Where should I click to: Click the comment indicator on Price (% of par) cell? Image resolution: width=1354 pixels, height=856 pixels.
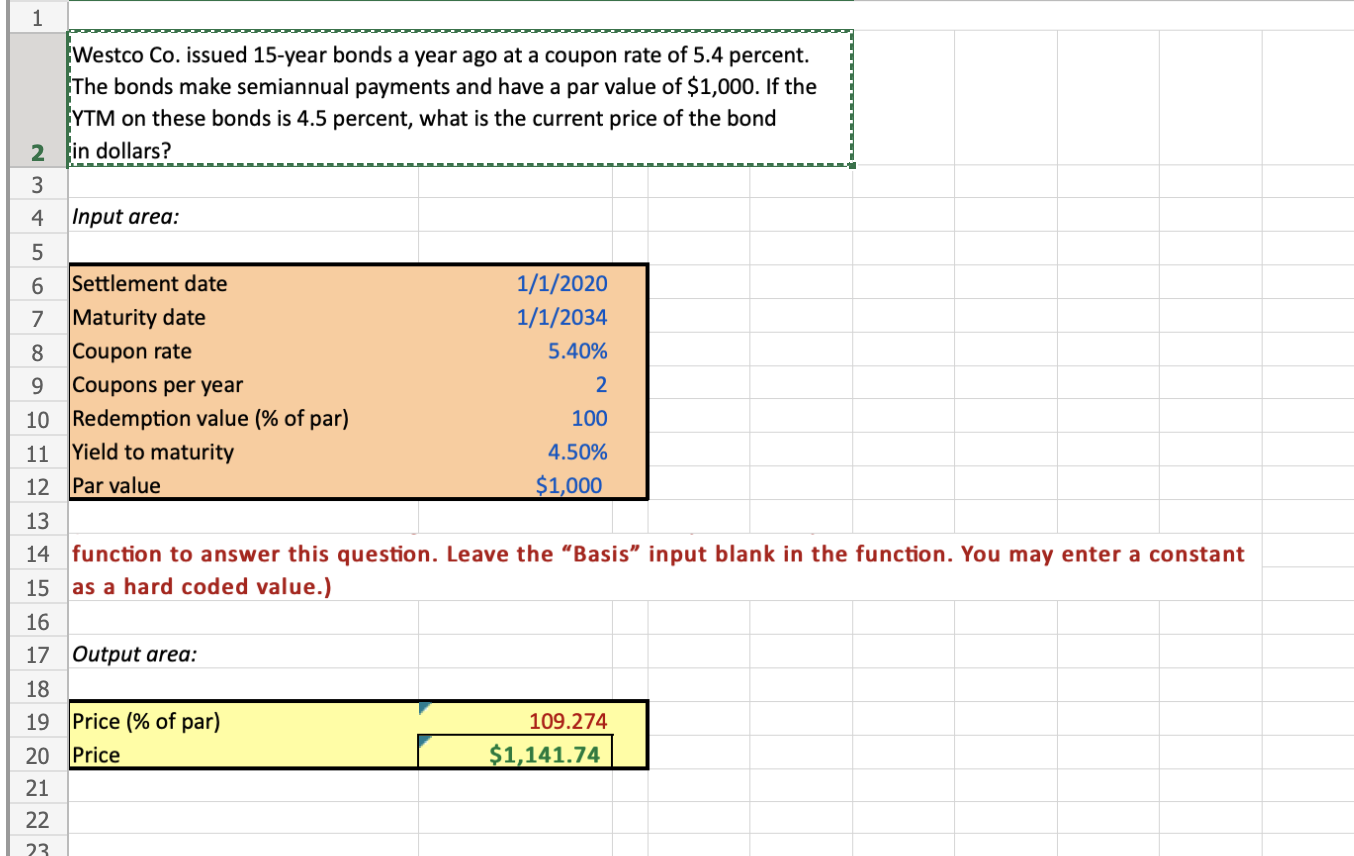tap(423, 710)
